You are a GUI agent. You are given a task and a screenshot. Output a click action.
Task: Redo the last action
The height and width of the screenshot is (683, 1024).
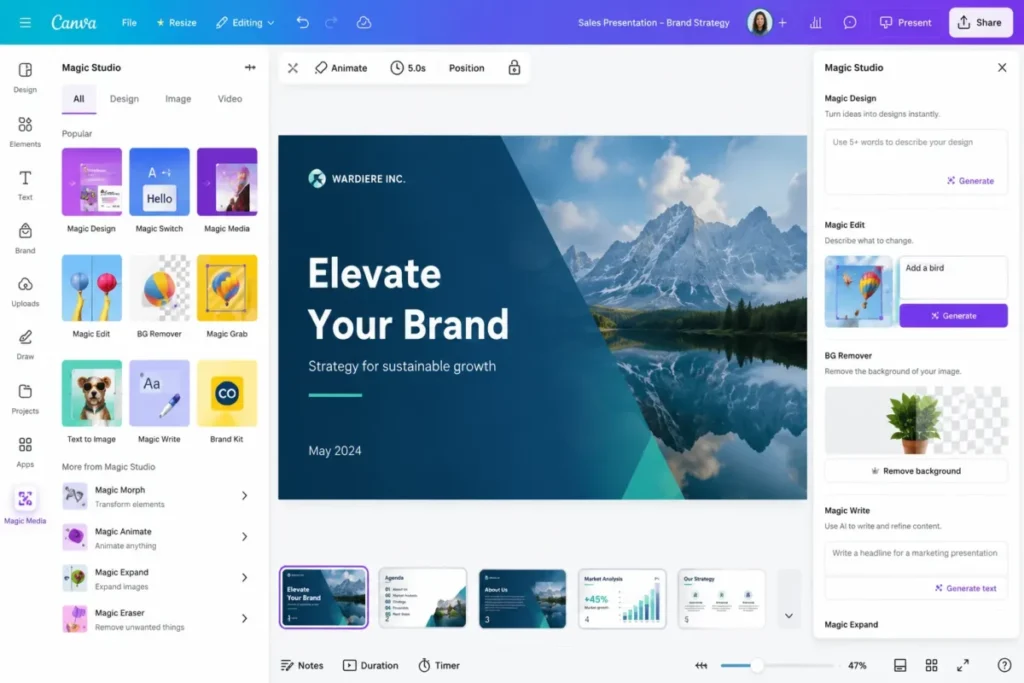pyautogui.click(x=331, y=23)
